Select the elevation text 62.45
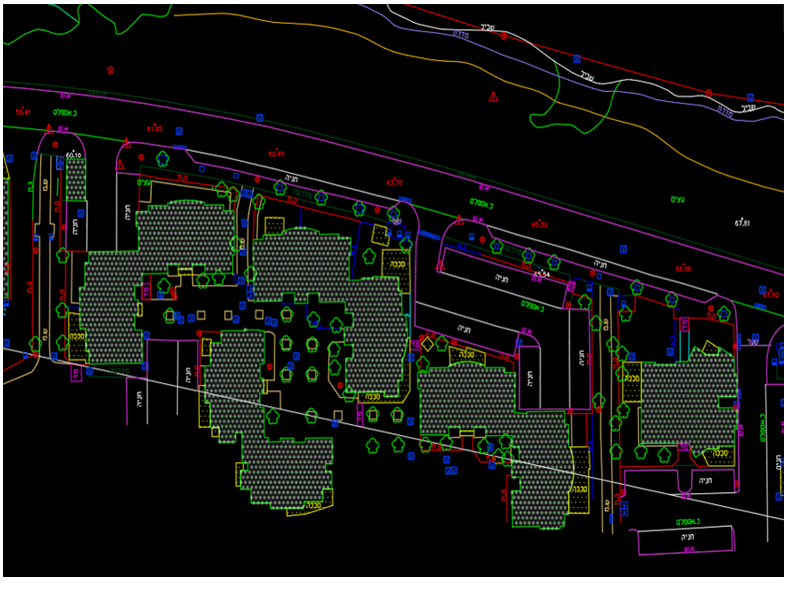 point(276,154)
